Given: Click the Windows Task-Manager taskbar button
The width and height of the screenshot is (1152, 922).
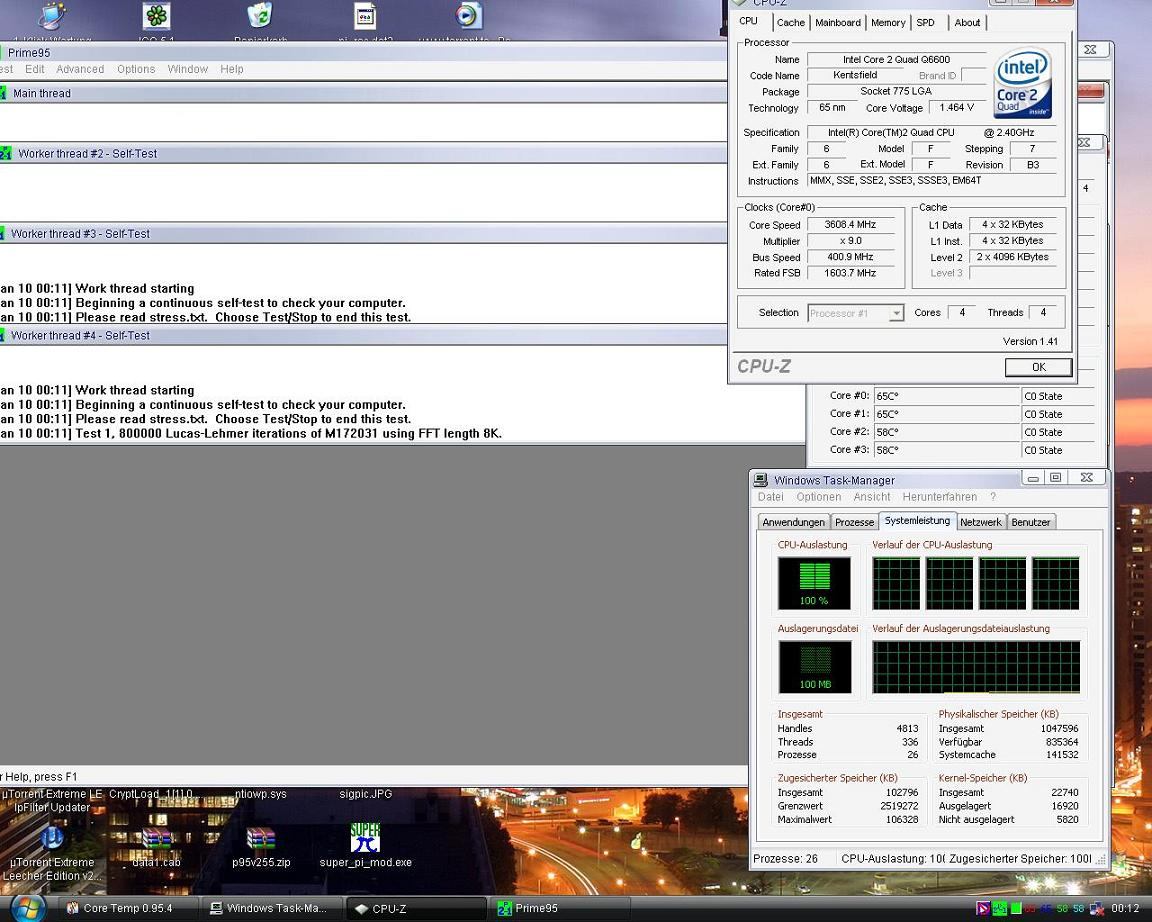Looking at the screenshot, I should pyautogui.click(x=273, y=909).
